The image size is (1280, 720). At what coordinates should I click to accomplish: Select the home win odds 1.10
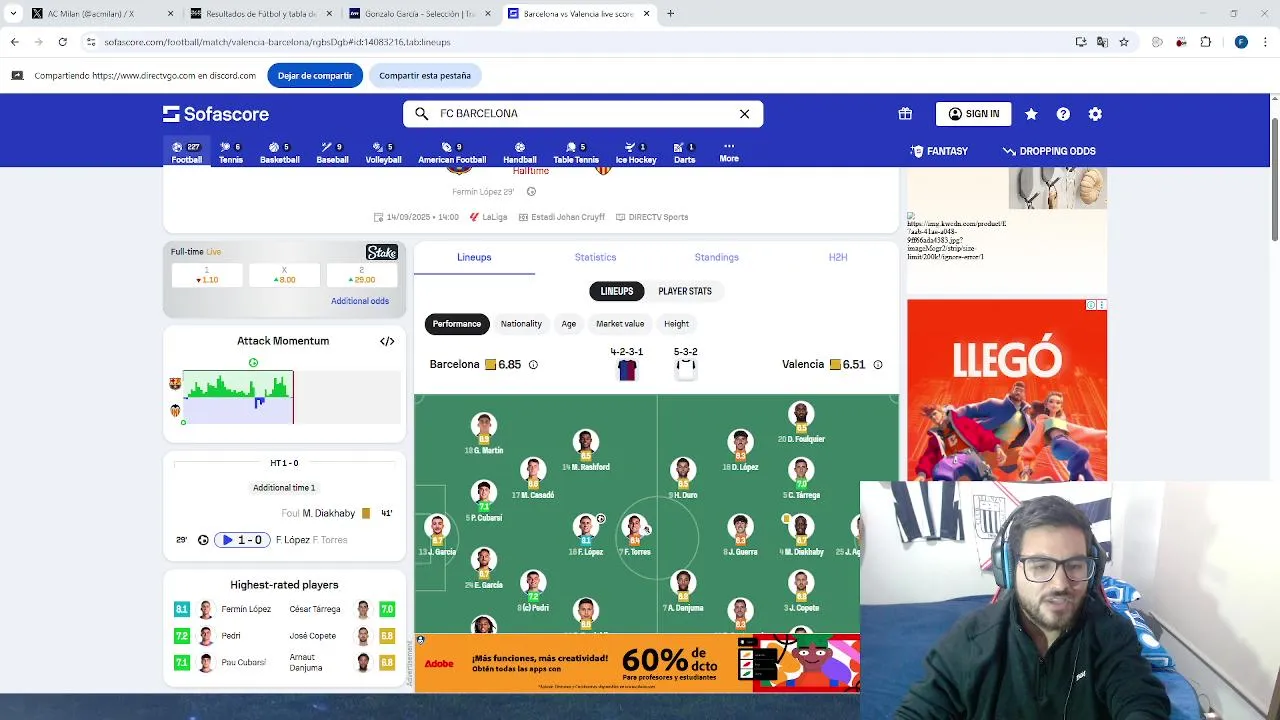pyautogui.click(x=207, y=275)
